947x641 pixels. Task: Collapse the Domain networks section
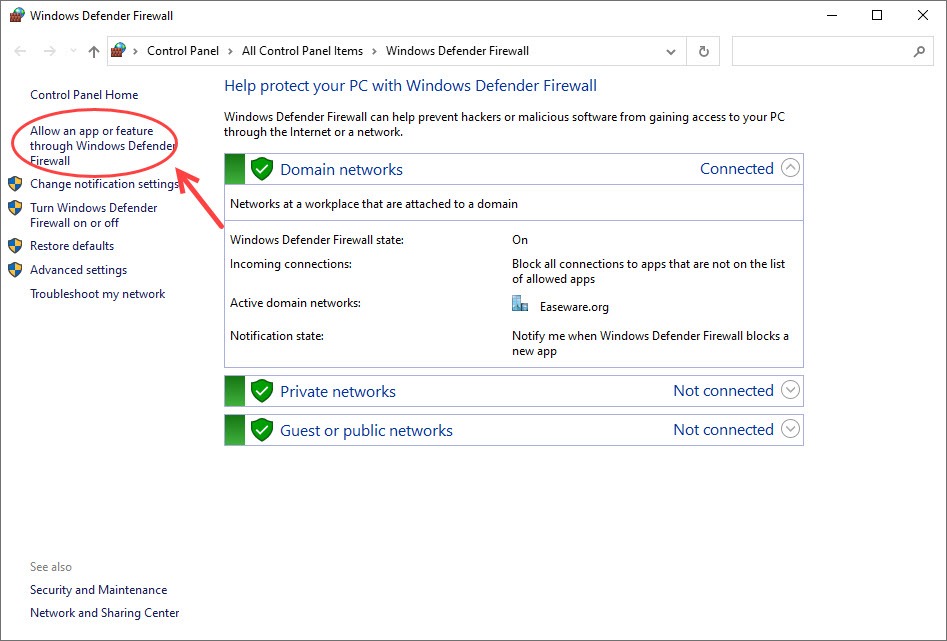pos(790,168)
